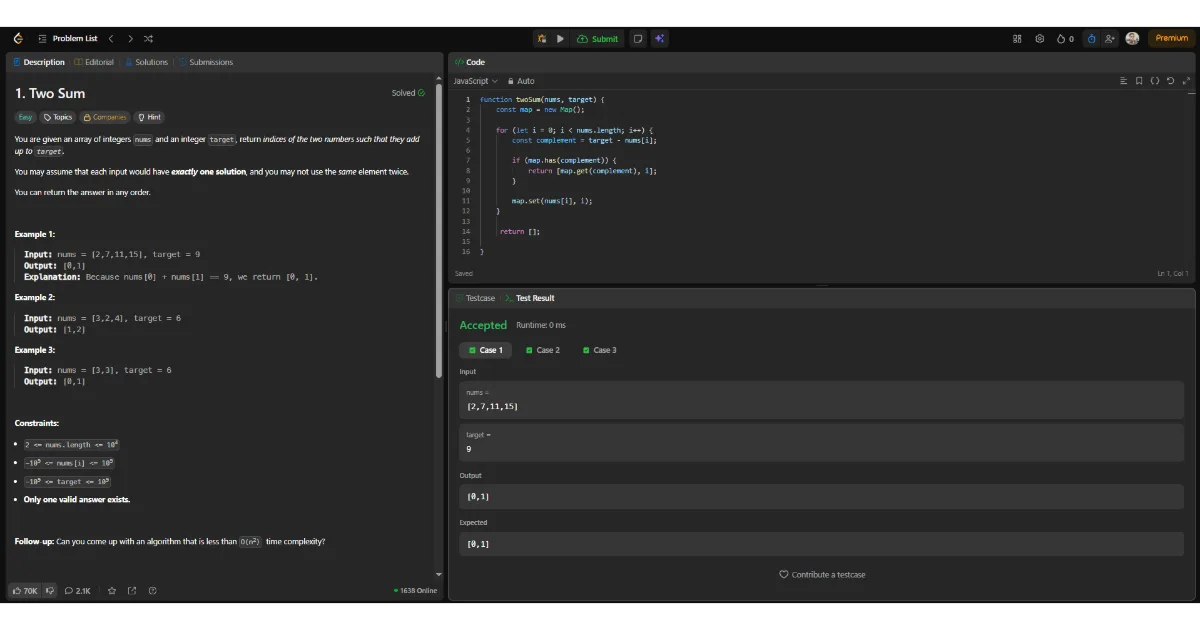Switch to the Editorial tab
1200x630 pixels.
point(94,62)
